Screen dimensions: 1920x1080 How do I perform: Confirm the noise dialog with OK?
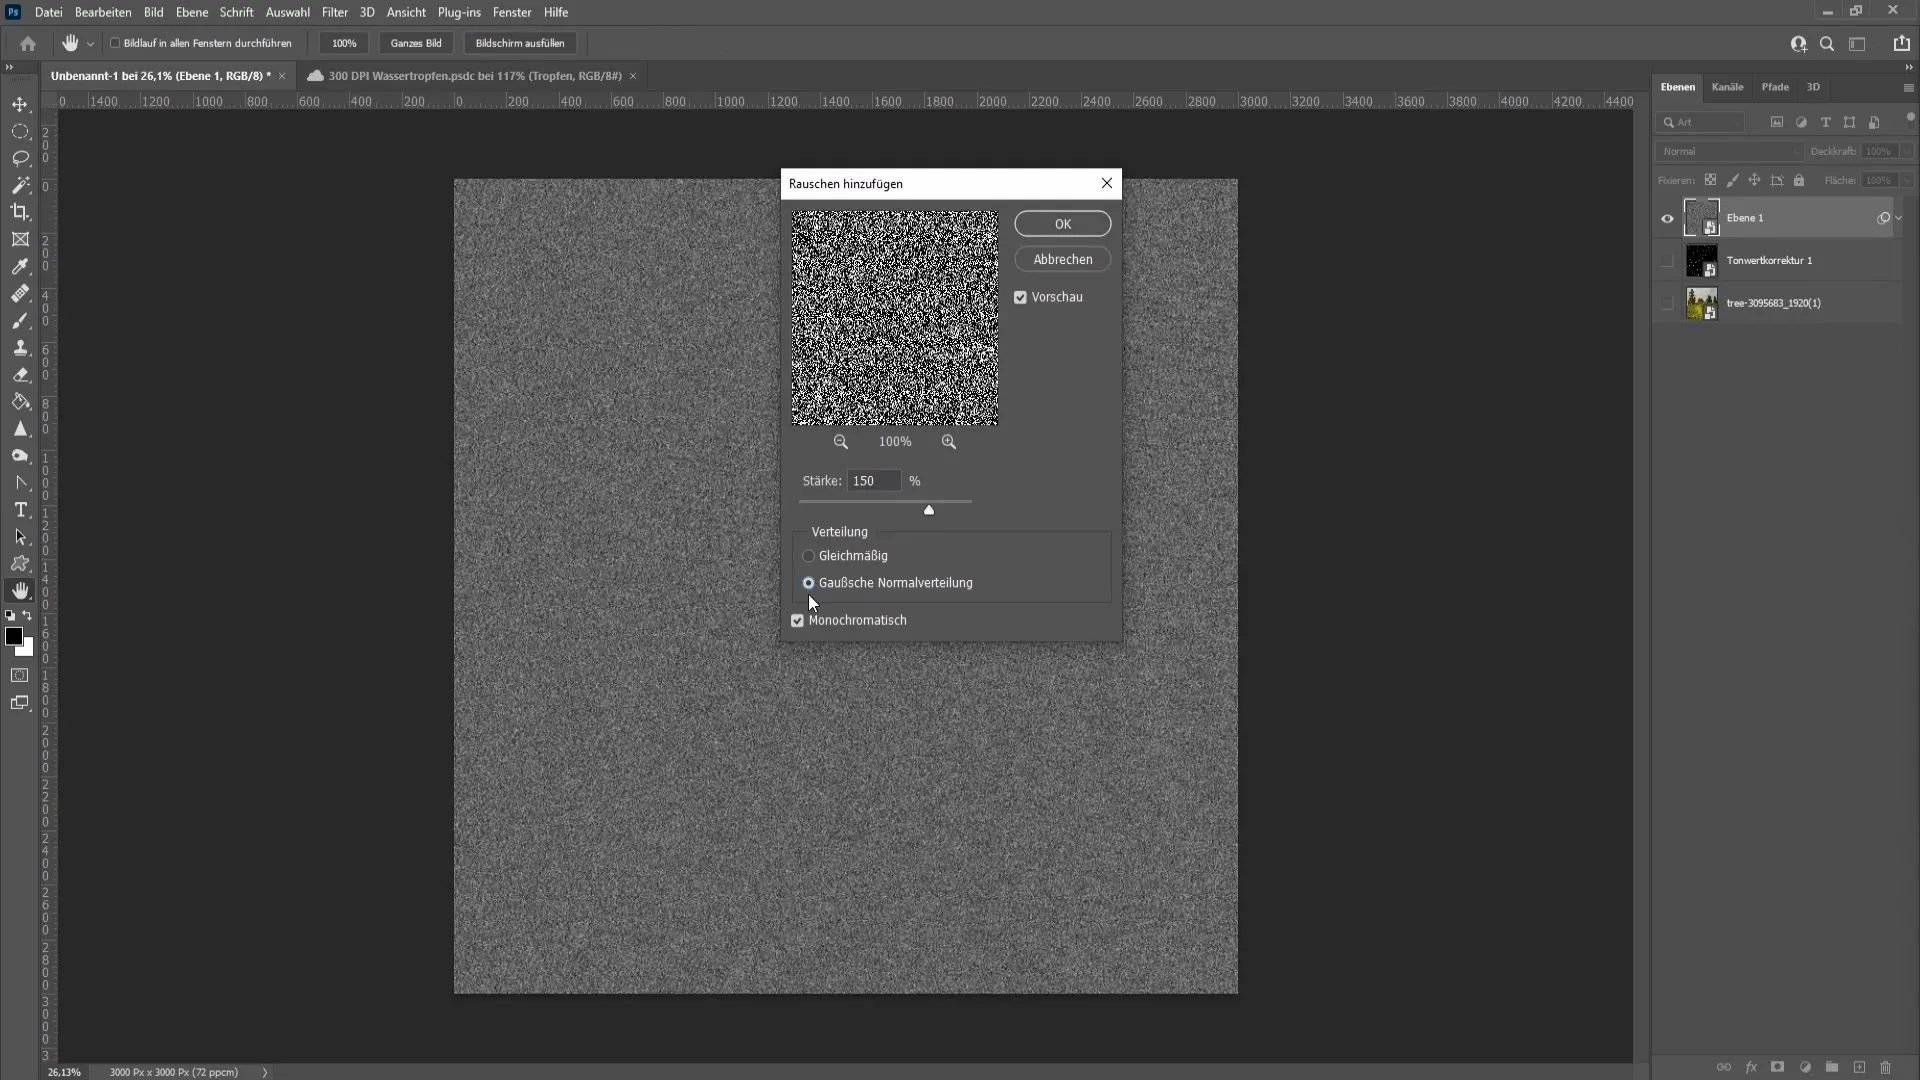(x=1062, y=224)
